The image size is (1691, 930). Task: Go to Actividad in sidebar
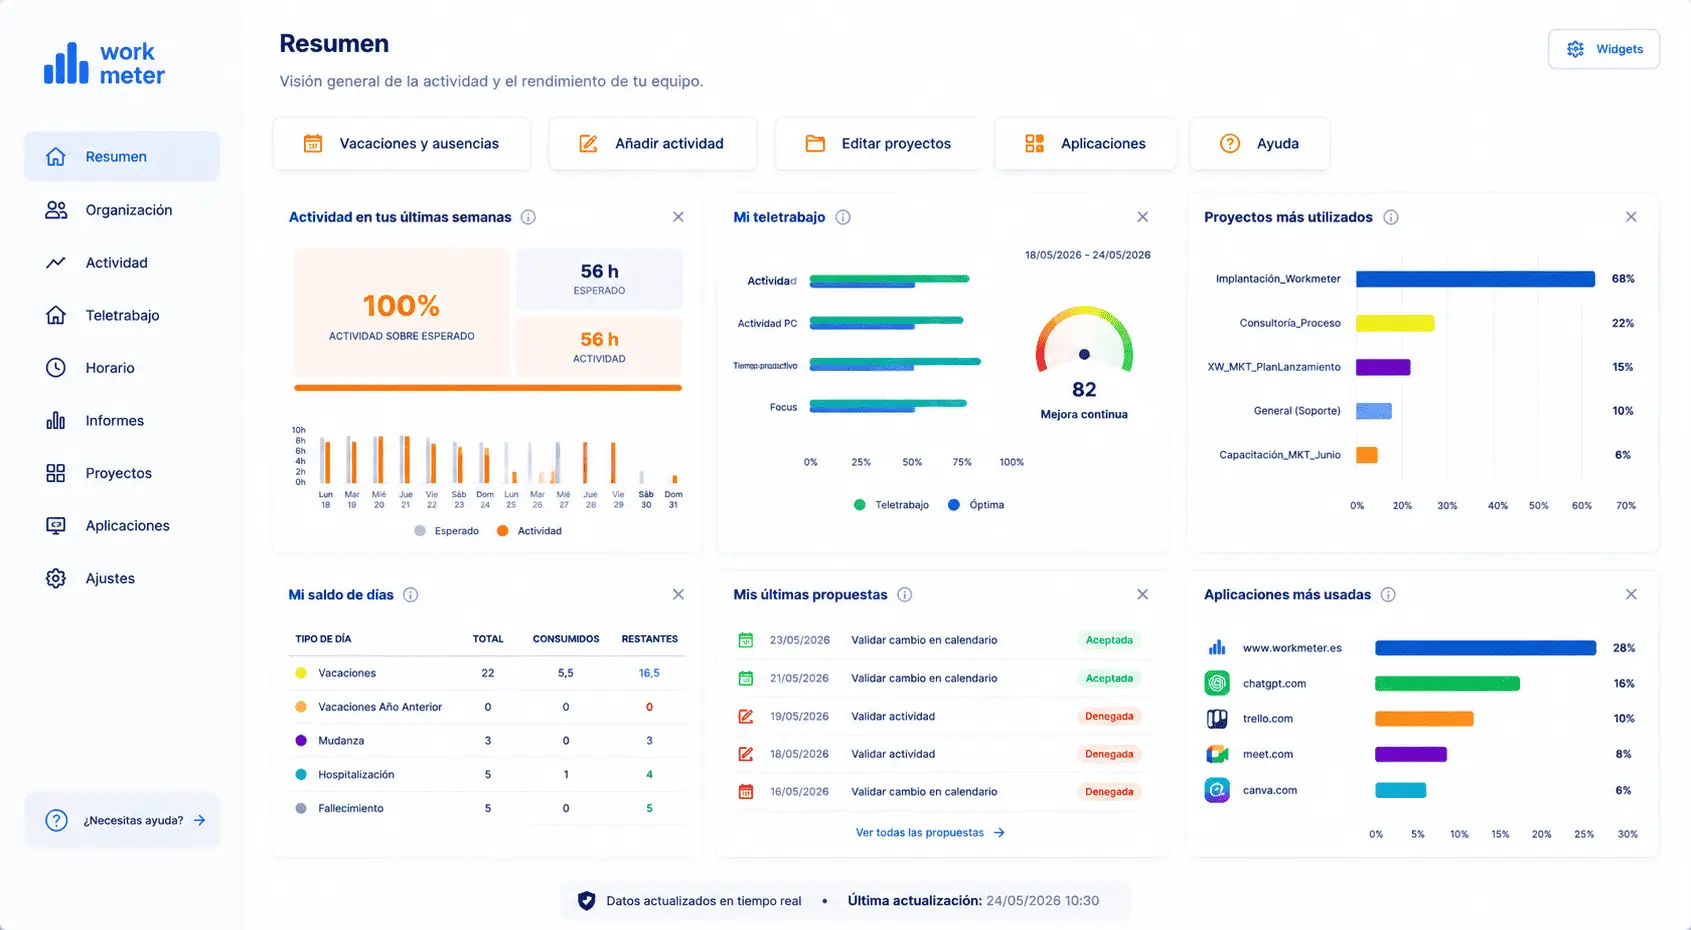click(122, 262)
